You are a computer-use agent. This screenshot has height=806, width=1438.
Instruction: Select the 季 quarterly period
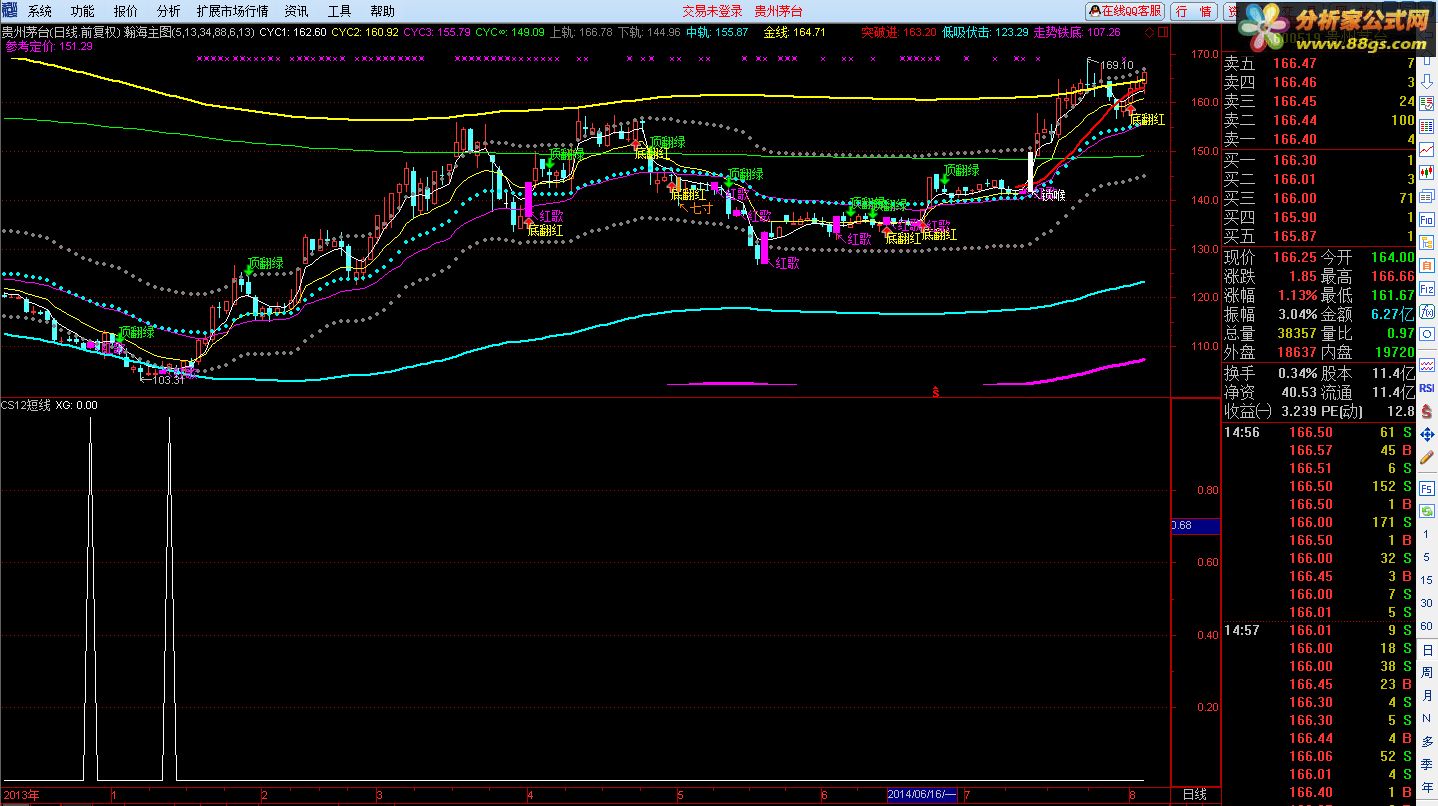click(1427, 765)
